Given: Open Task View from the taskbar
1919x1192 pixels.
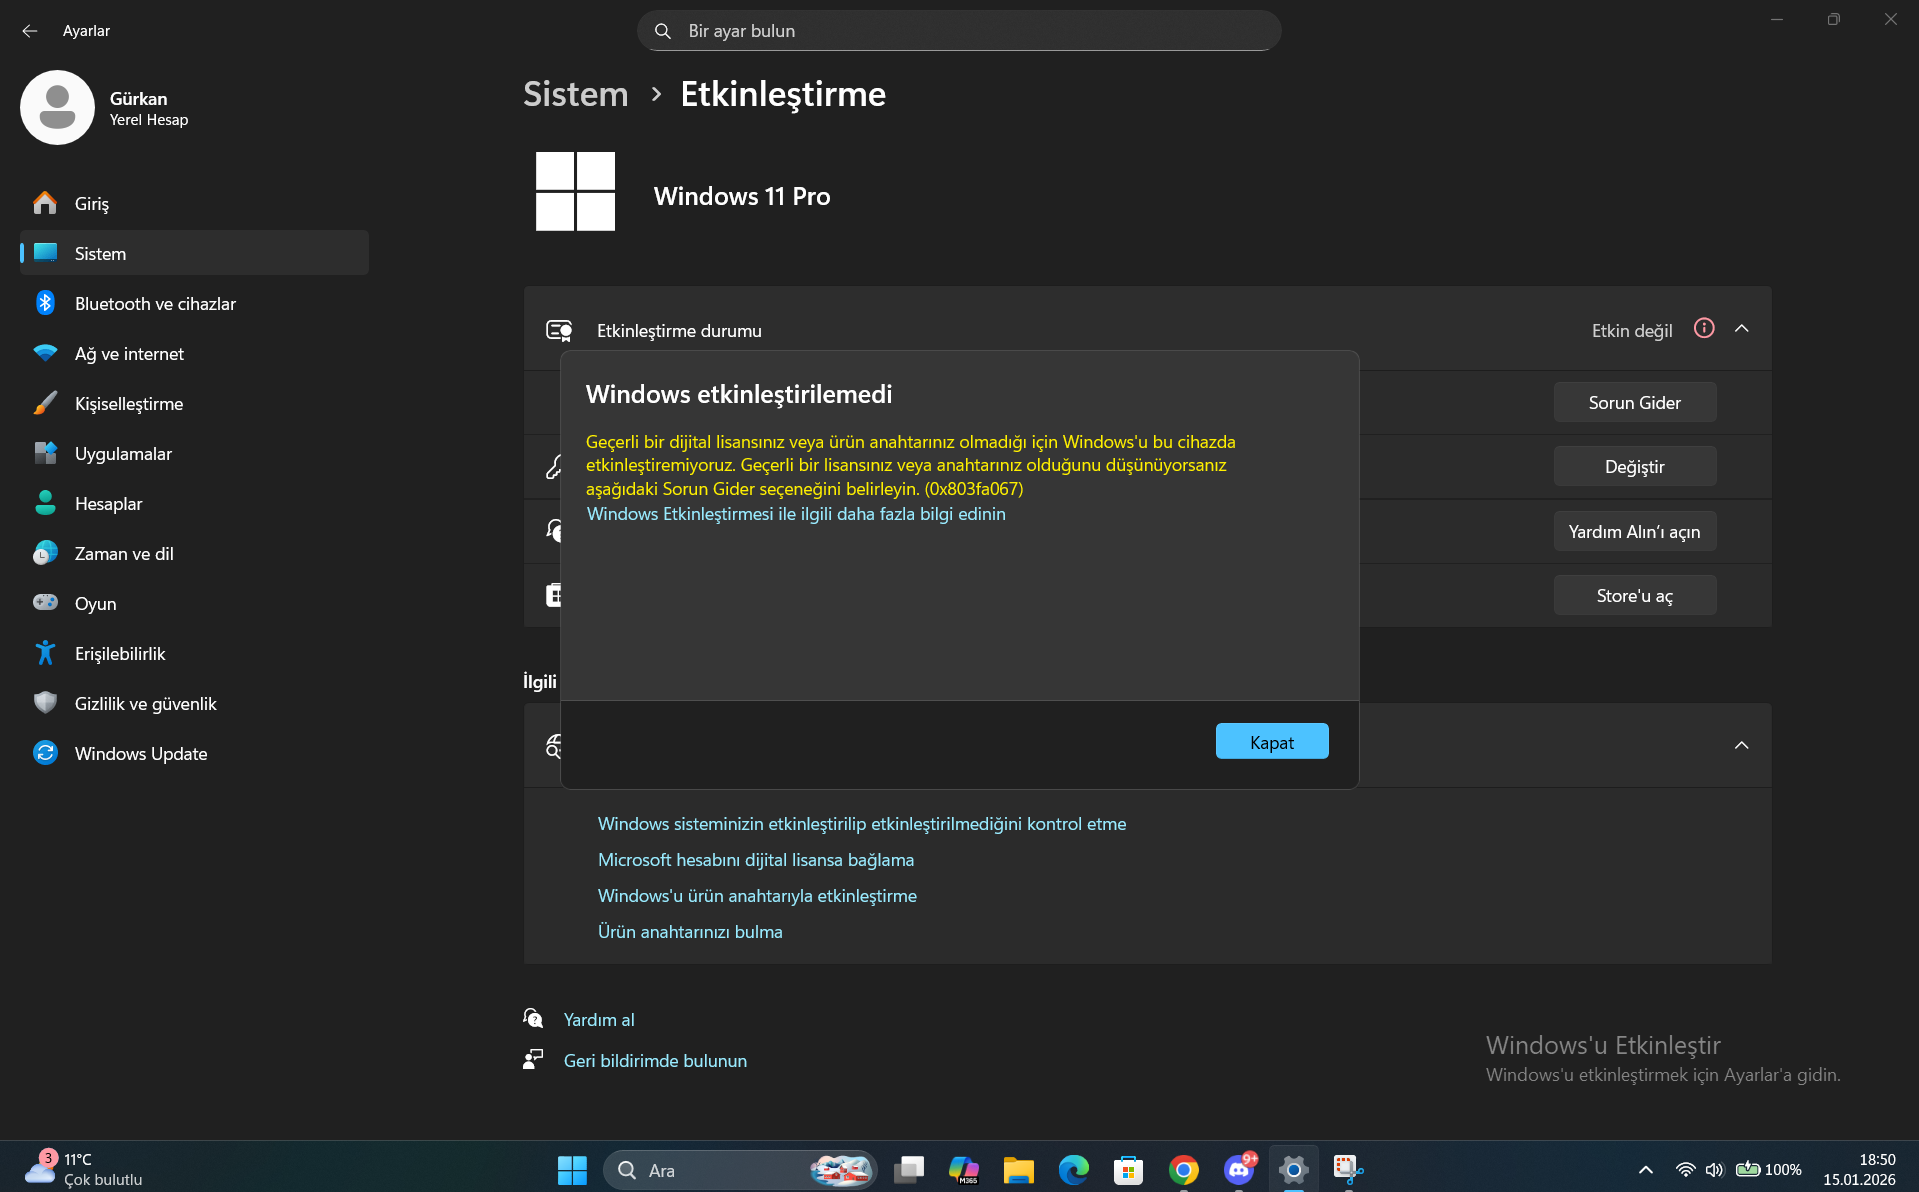Looking at the screenshot, I should click(909, 1170).
